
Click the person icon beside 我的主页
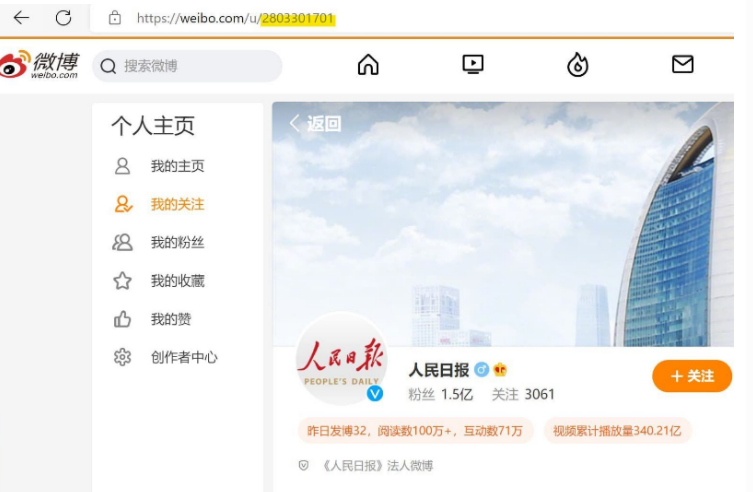pyautogui.click(x=122, y=166)
